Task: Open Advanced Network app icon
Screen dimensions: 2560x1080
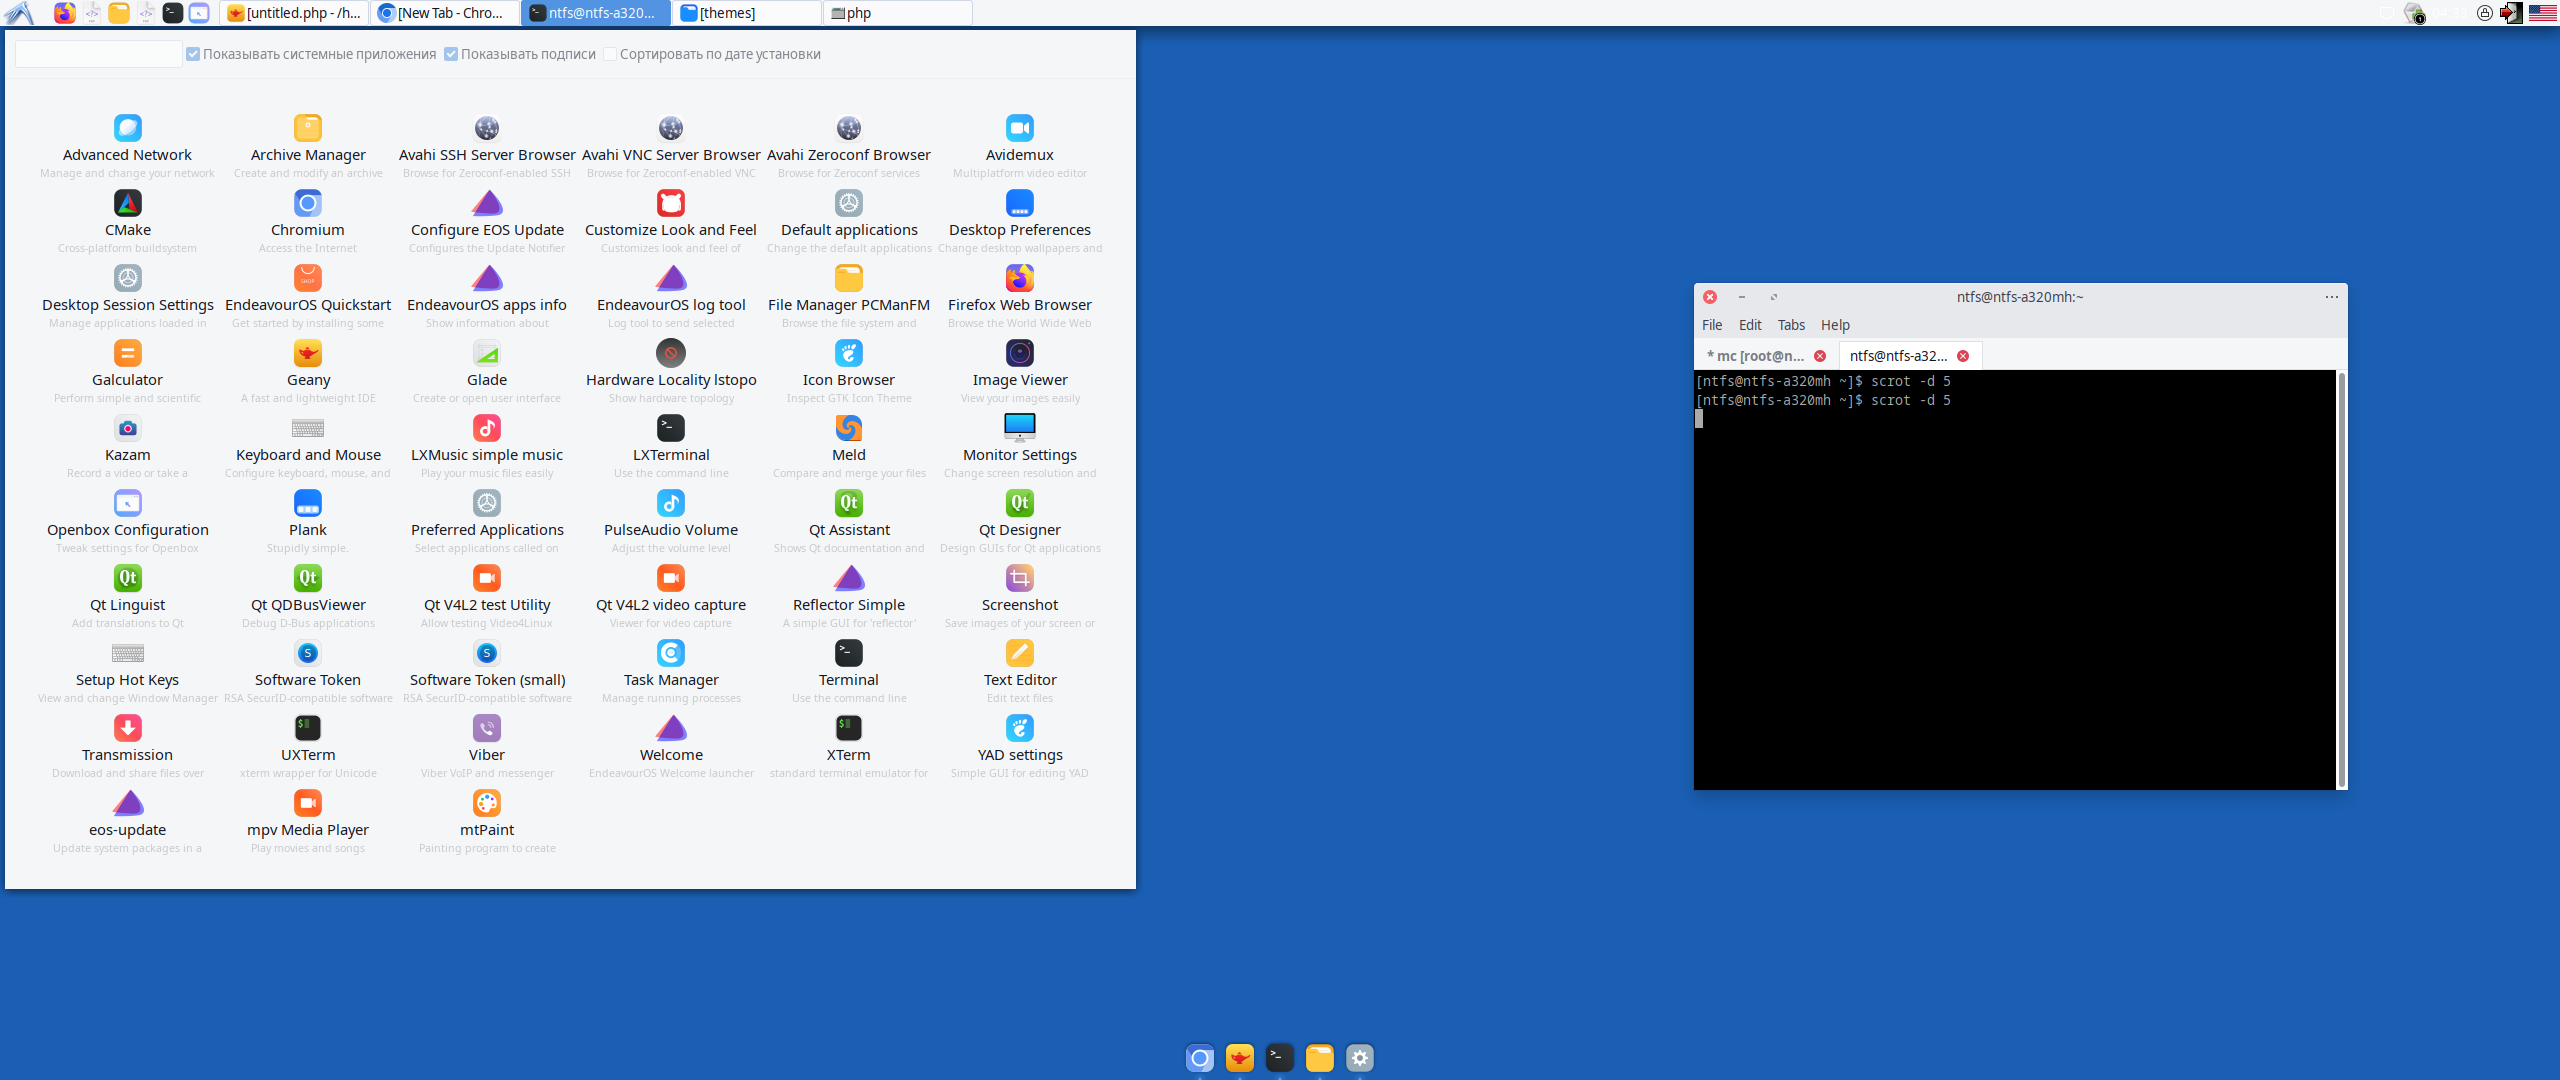Action: click(x=127, y=128)
